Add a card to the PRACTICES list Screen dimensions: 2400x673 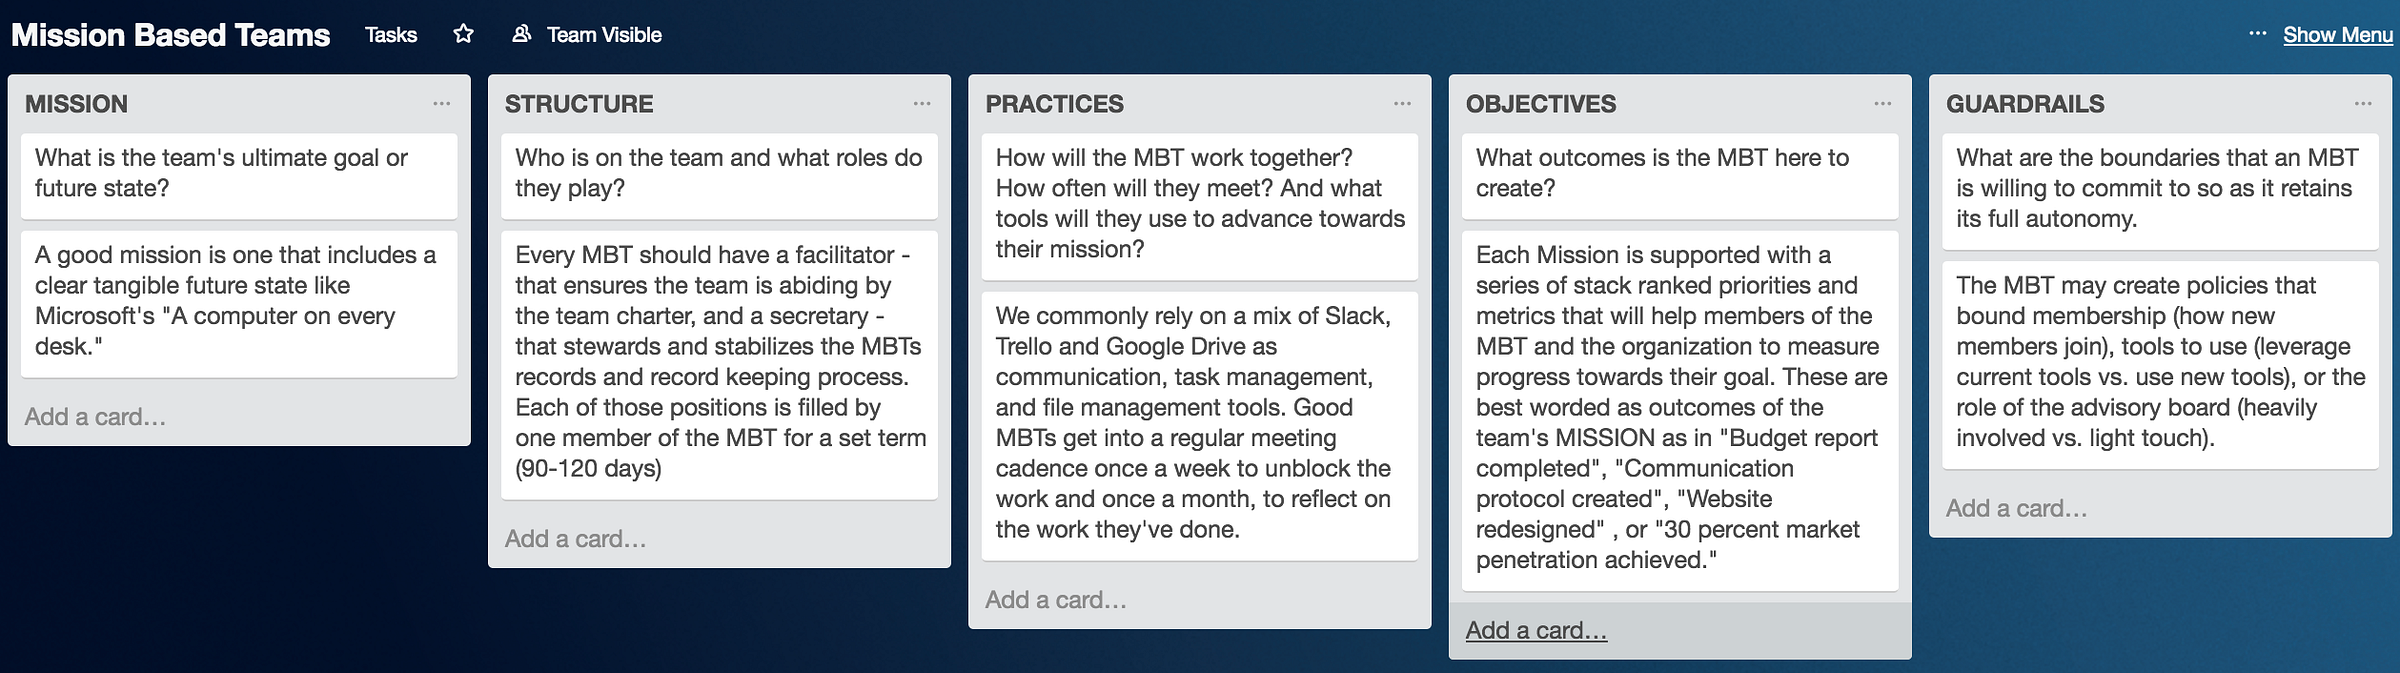pyautogui.click(x=1056, y=600)
